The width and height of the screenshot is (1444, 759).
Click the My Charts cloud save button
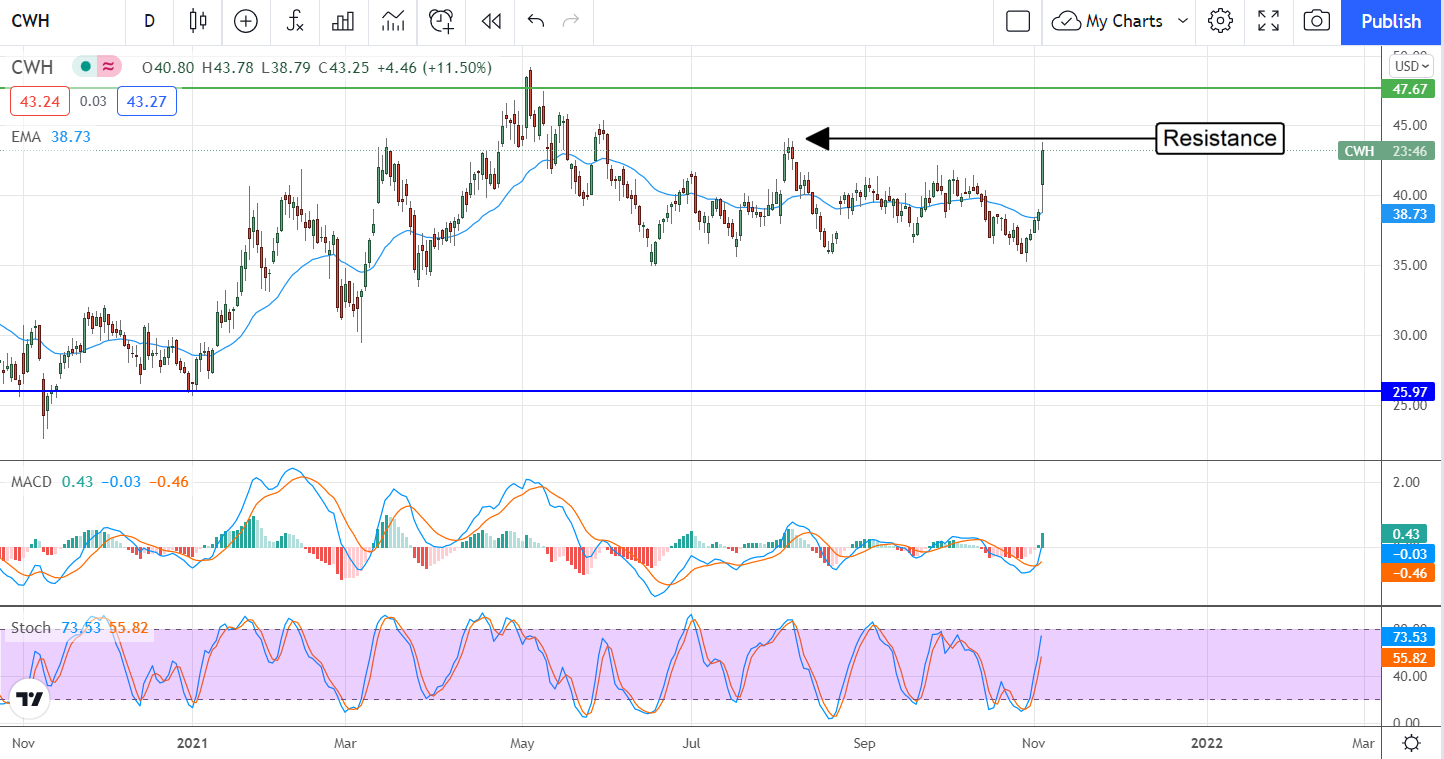click(x=1108, y=21)
